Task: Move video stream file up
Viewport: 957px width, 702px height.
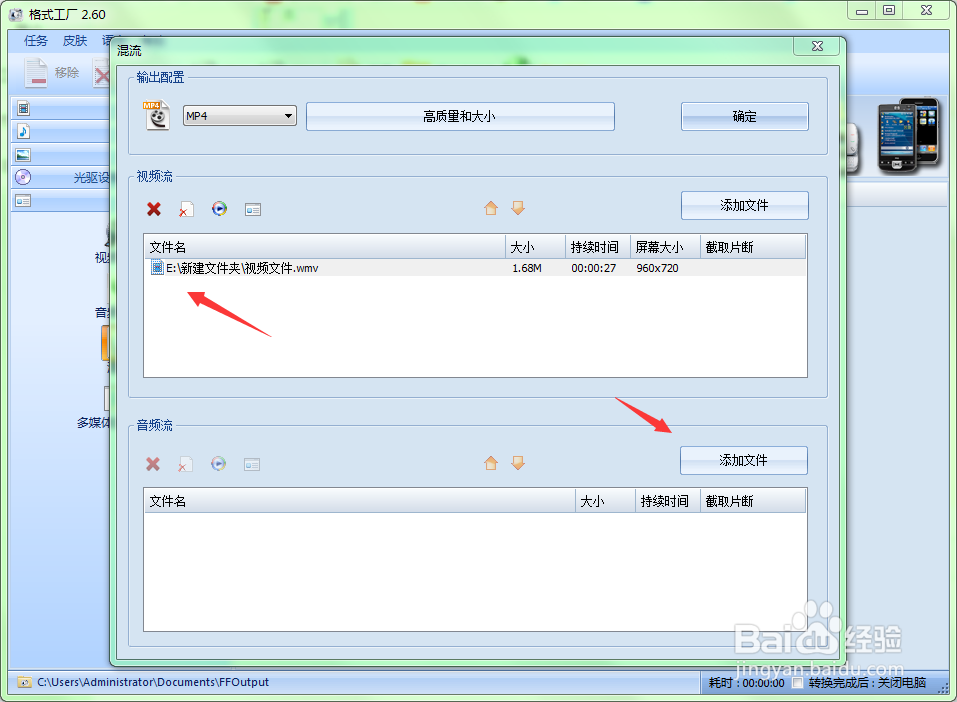Action: click(491, 208)
